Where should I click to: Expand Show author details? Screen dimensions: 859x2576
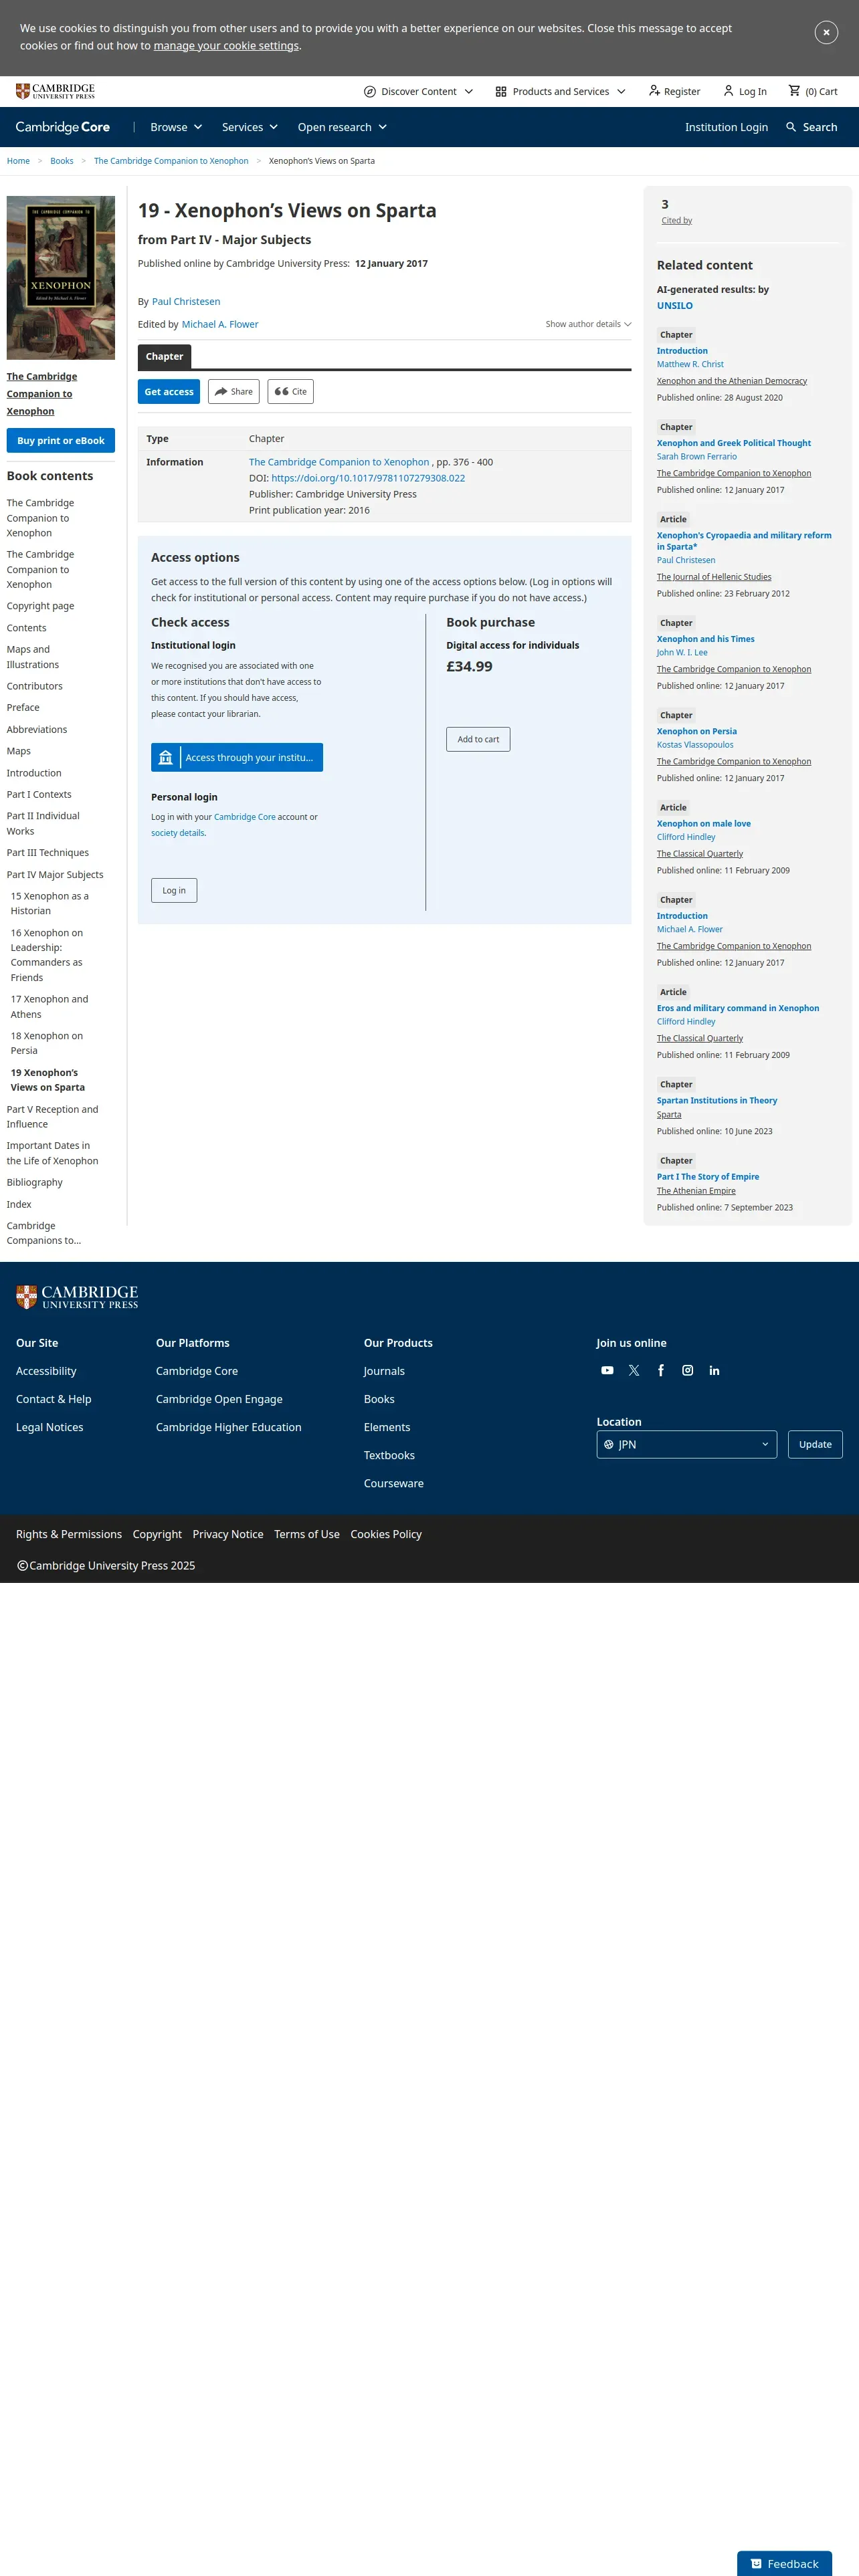point(588,324)
